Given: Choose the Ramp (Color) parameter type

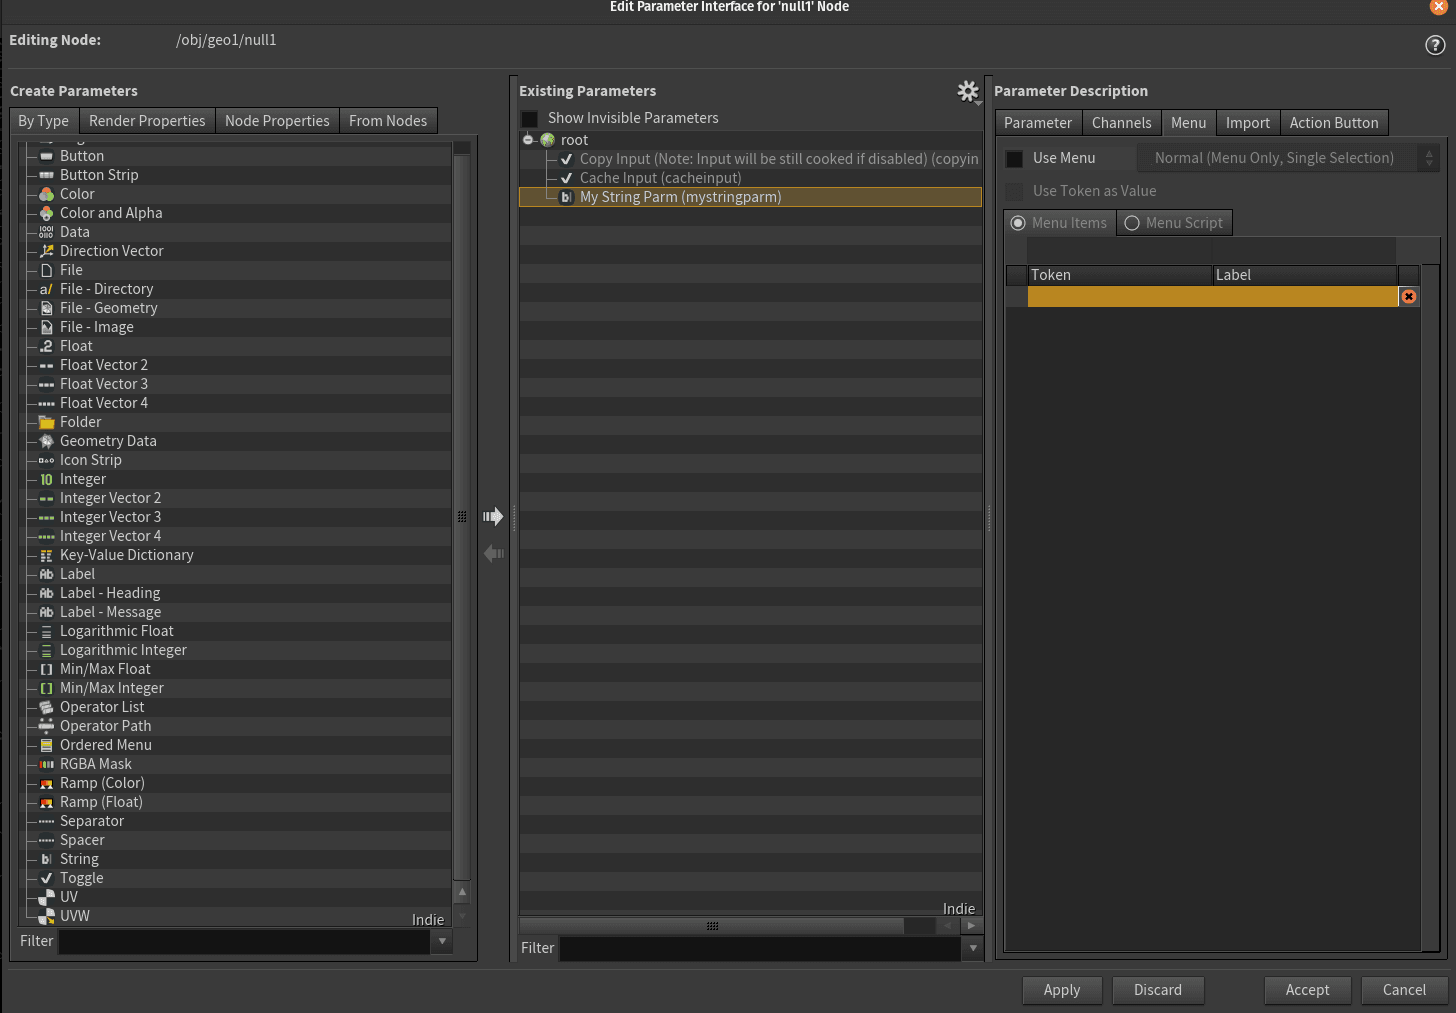Looking at the screenshot, I should [102, 783].
